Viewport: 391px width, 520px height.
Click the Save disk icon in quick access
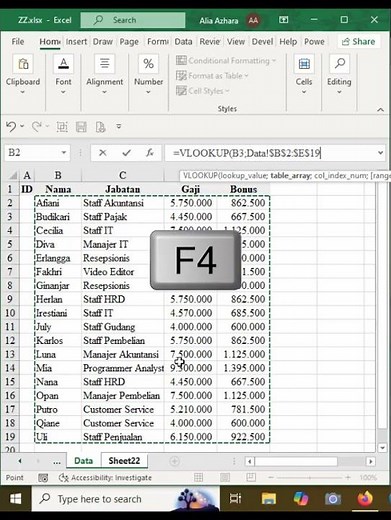click(x=81, y=127)
